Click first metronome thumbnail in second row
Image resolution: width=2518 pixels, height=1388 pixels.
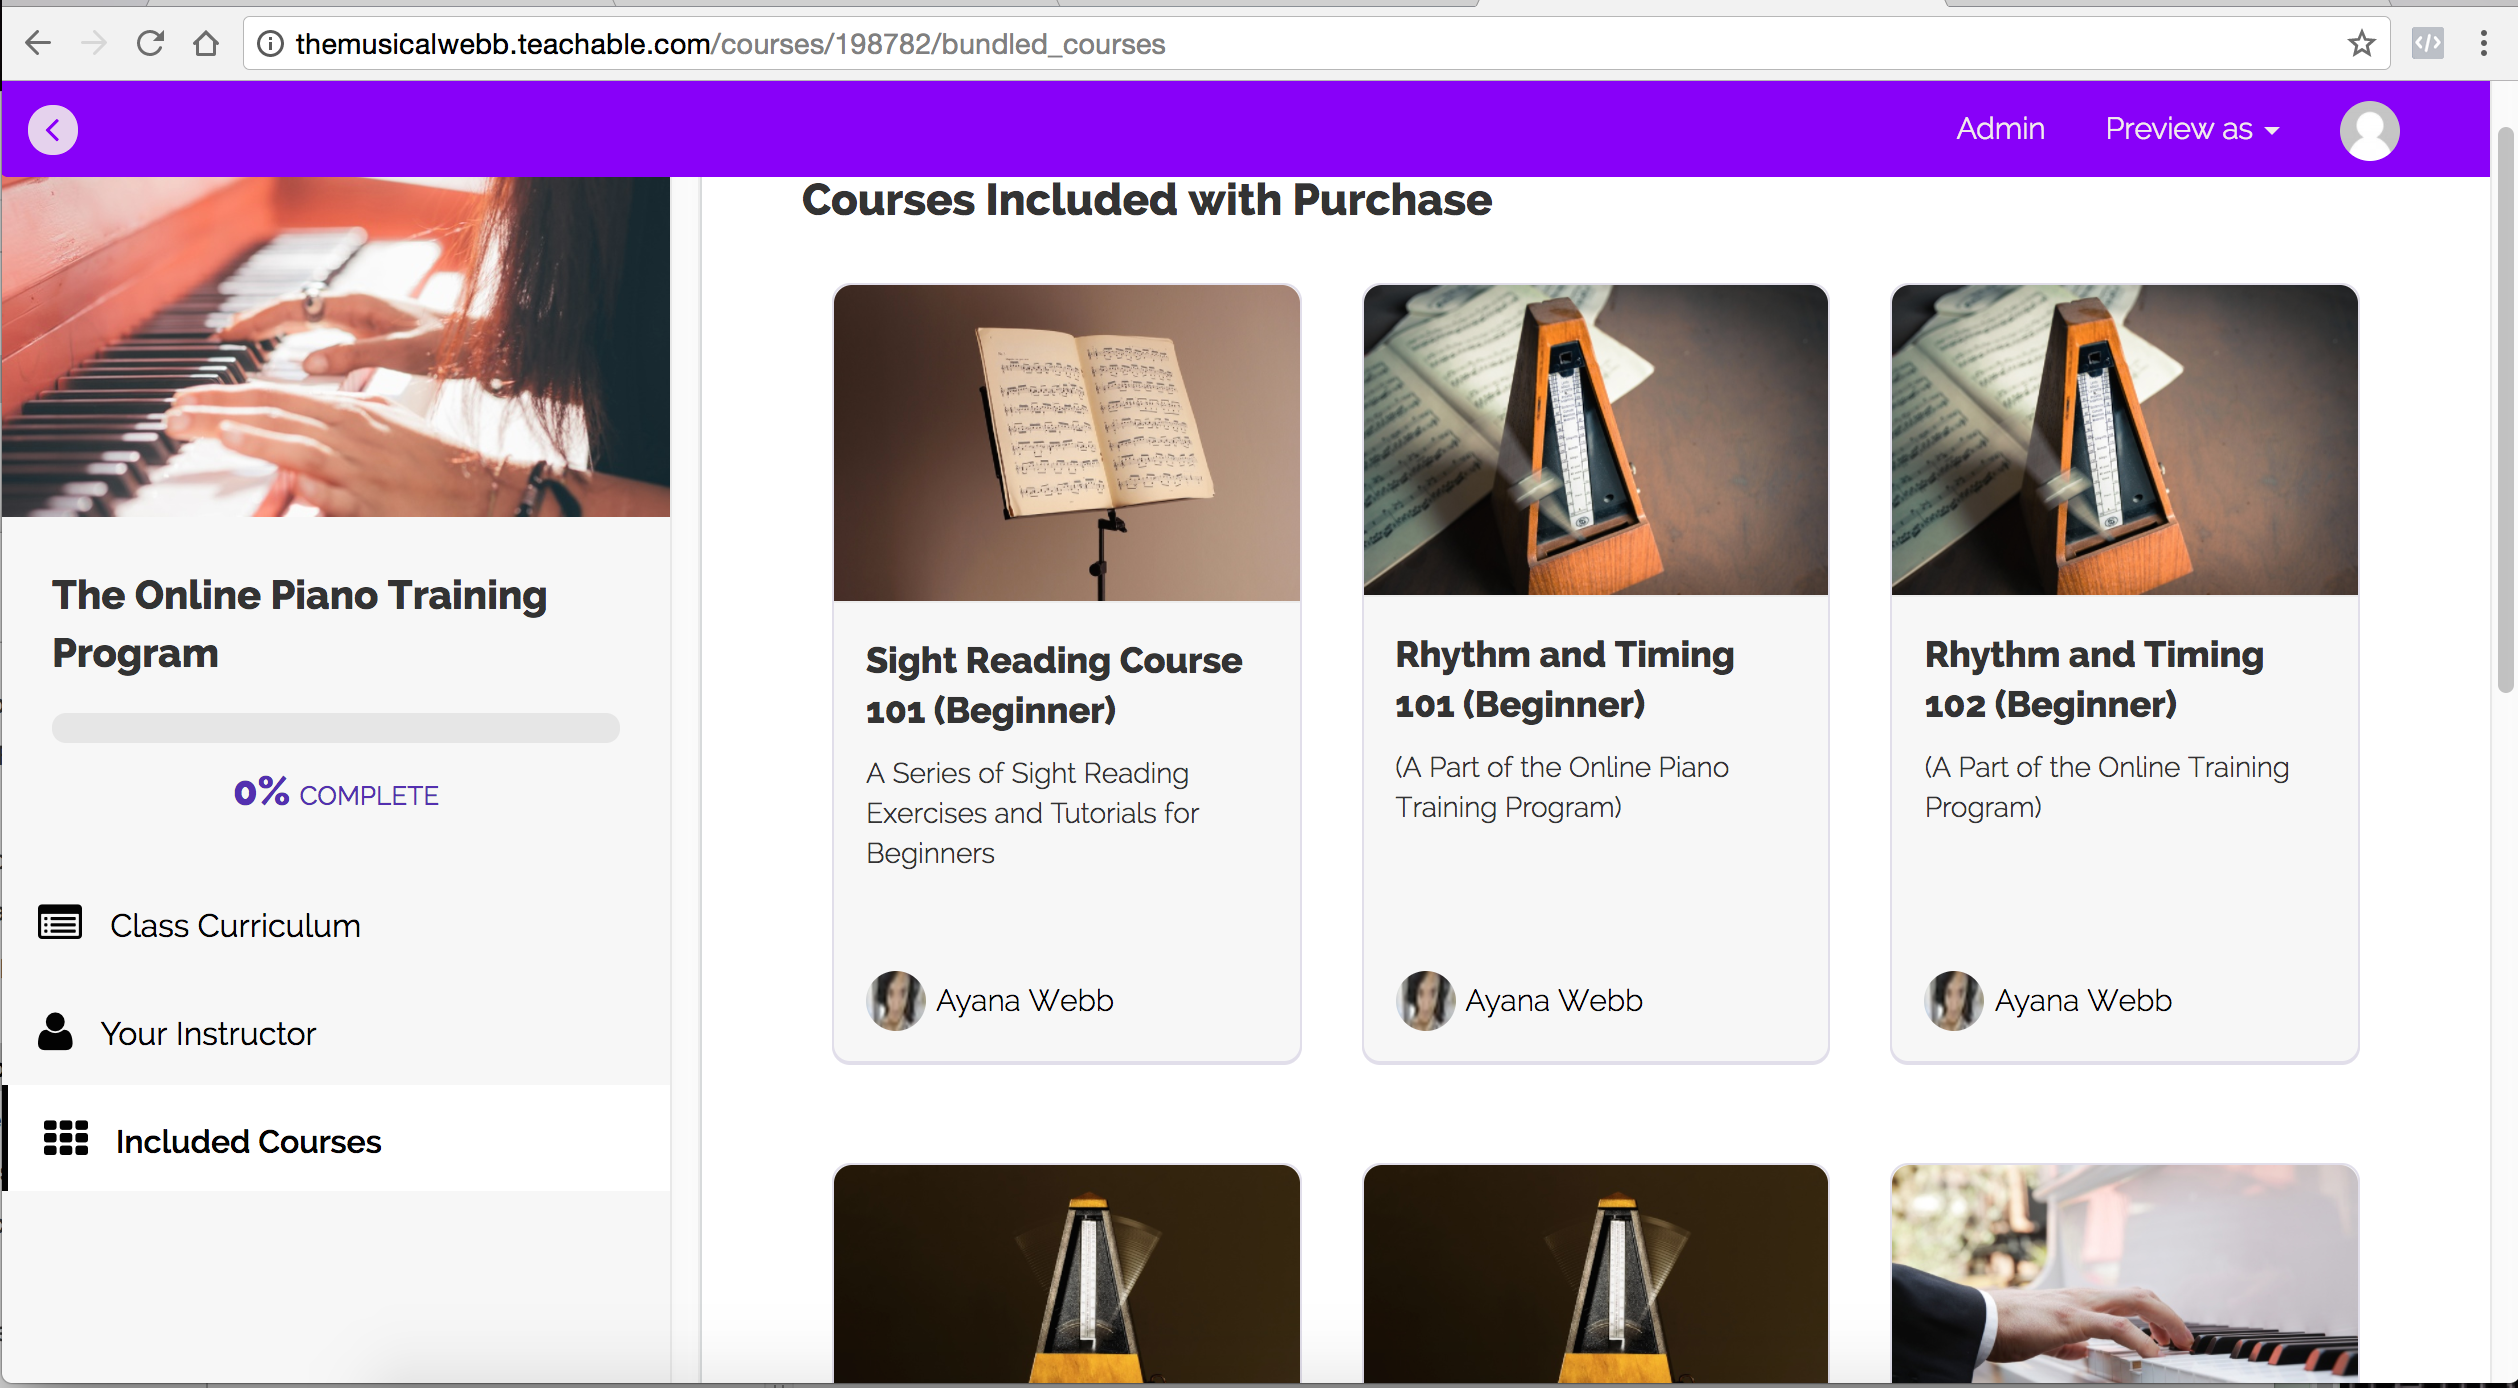(1066, 1274)
